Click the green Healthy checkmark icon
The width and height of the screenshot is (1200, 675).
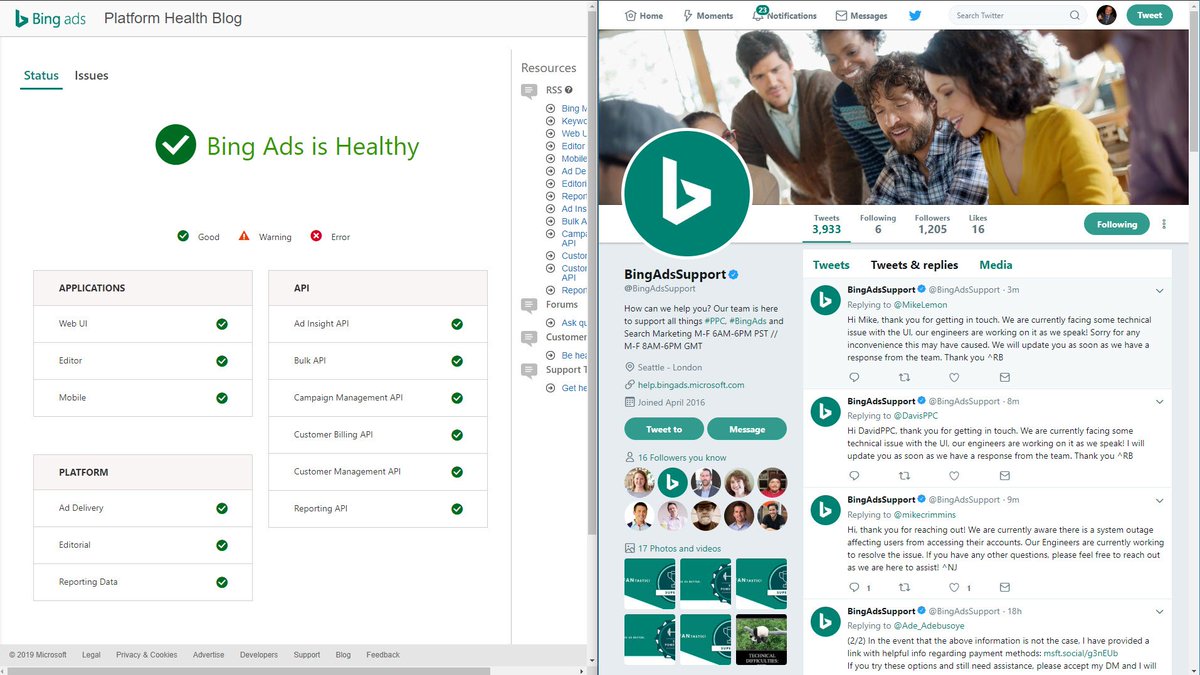[176, 145]
